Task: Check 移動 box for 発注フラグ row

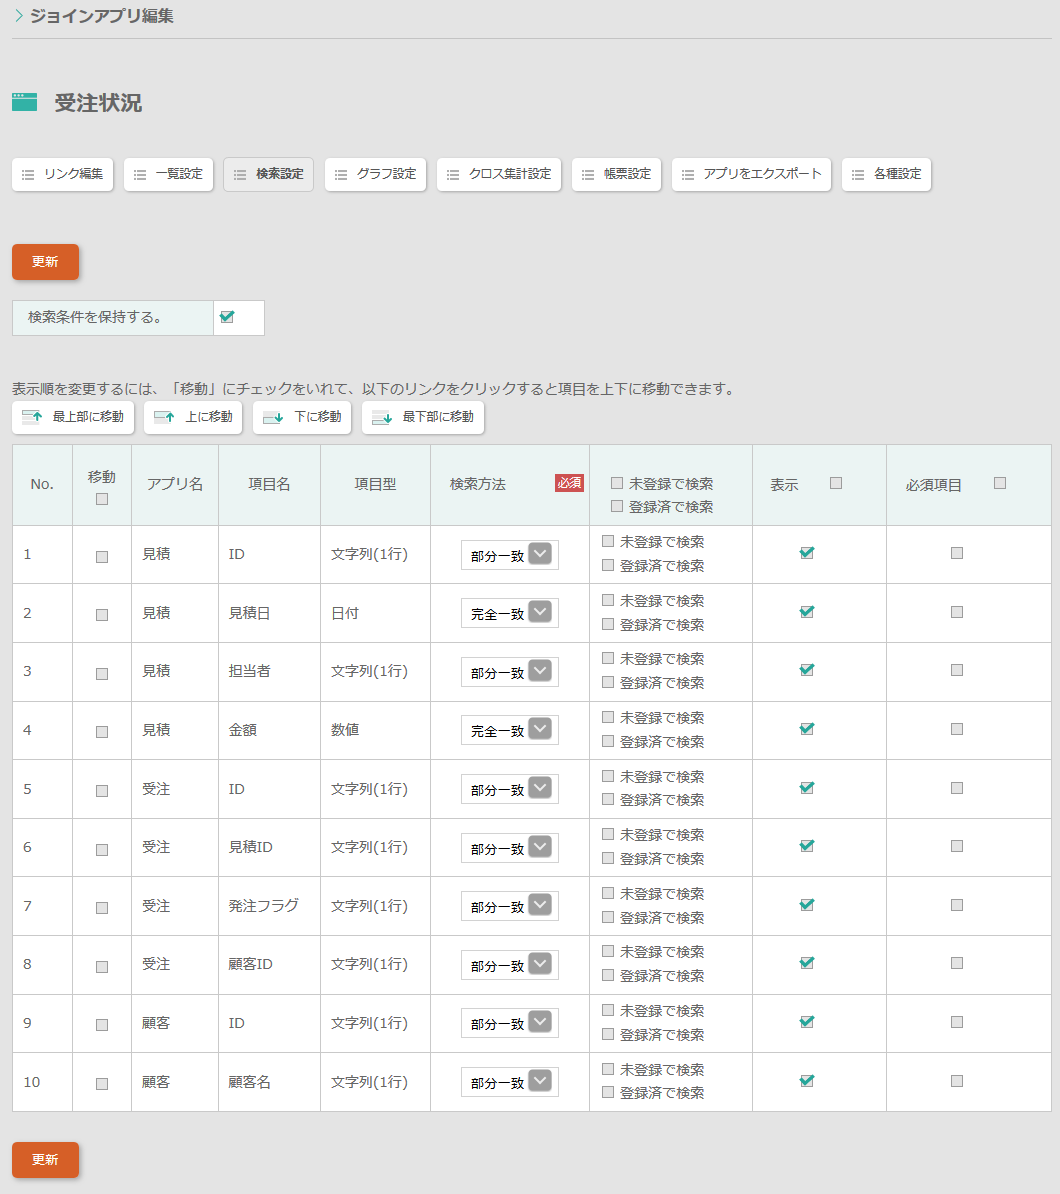Action: [x=102, y=908]
